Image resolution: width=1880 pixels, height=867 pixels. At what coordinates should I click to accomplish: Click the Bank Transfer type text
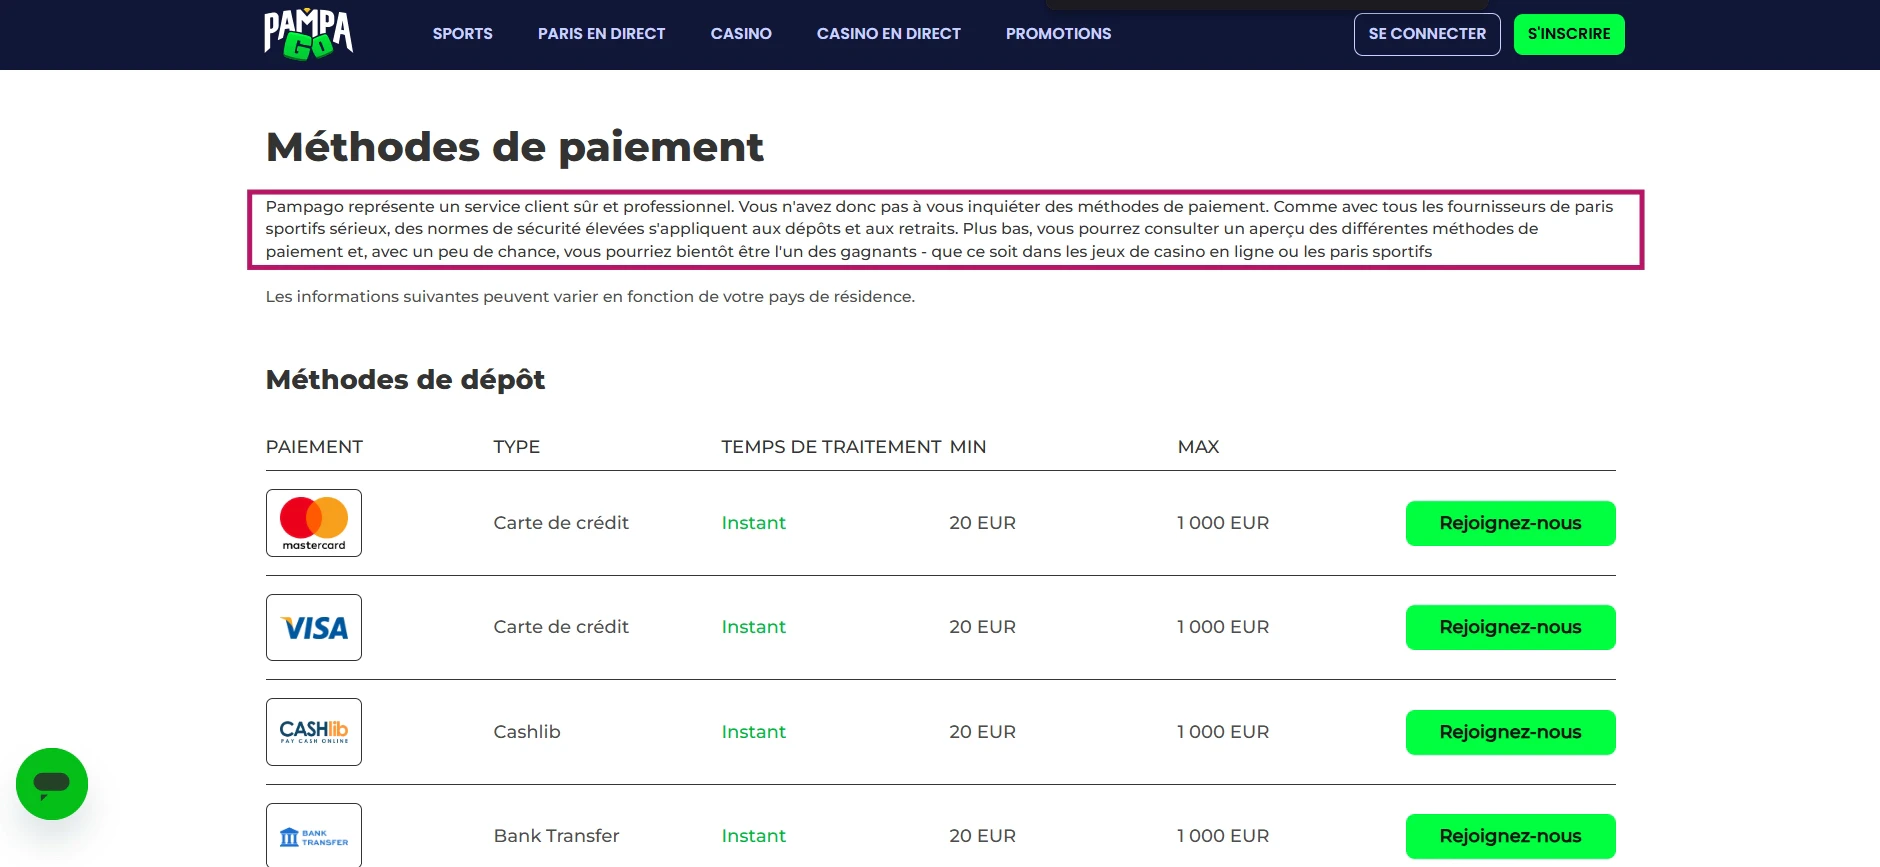556,836
